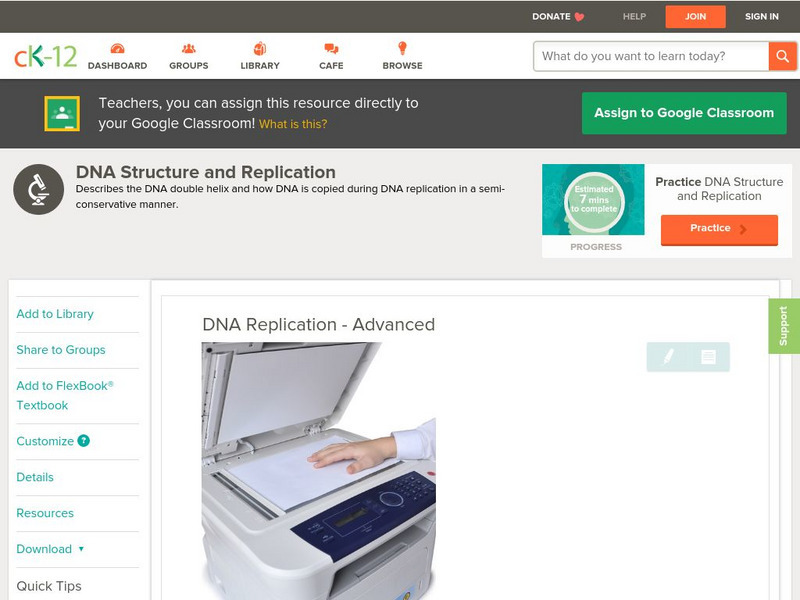Open the Resources section
This screenshot has width=800, height=600.
coord(45,513)
